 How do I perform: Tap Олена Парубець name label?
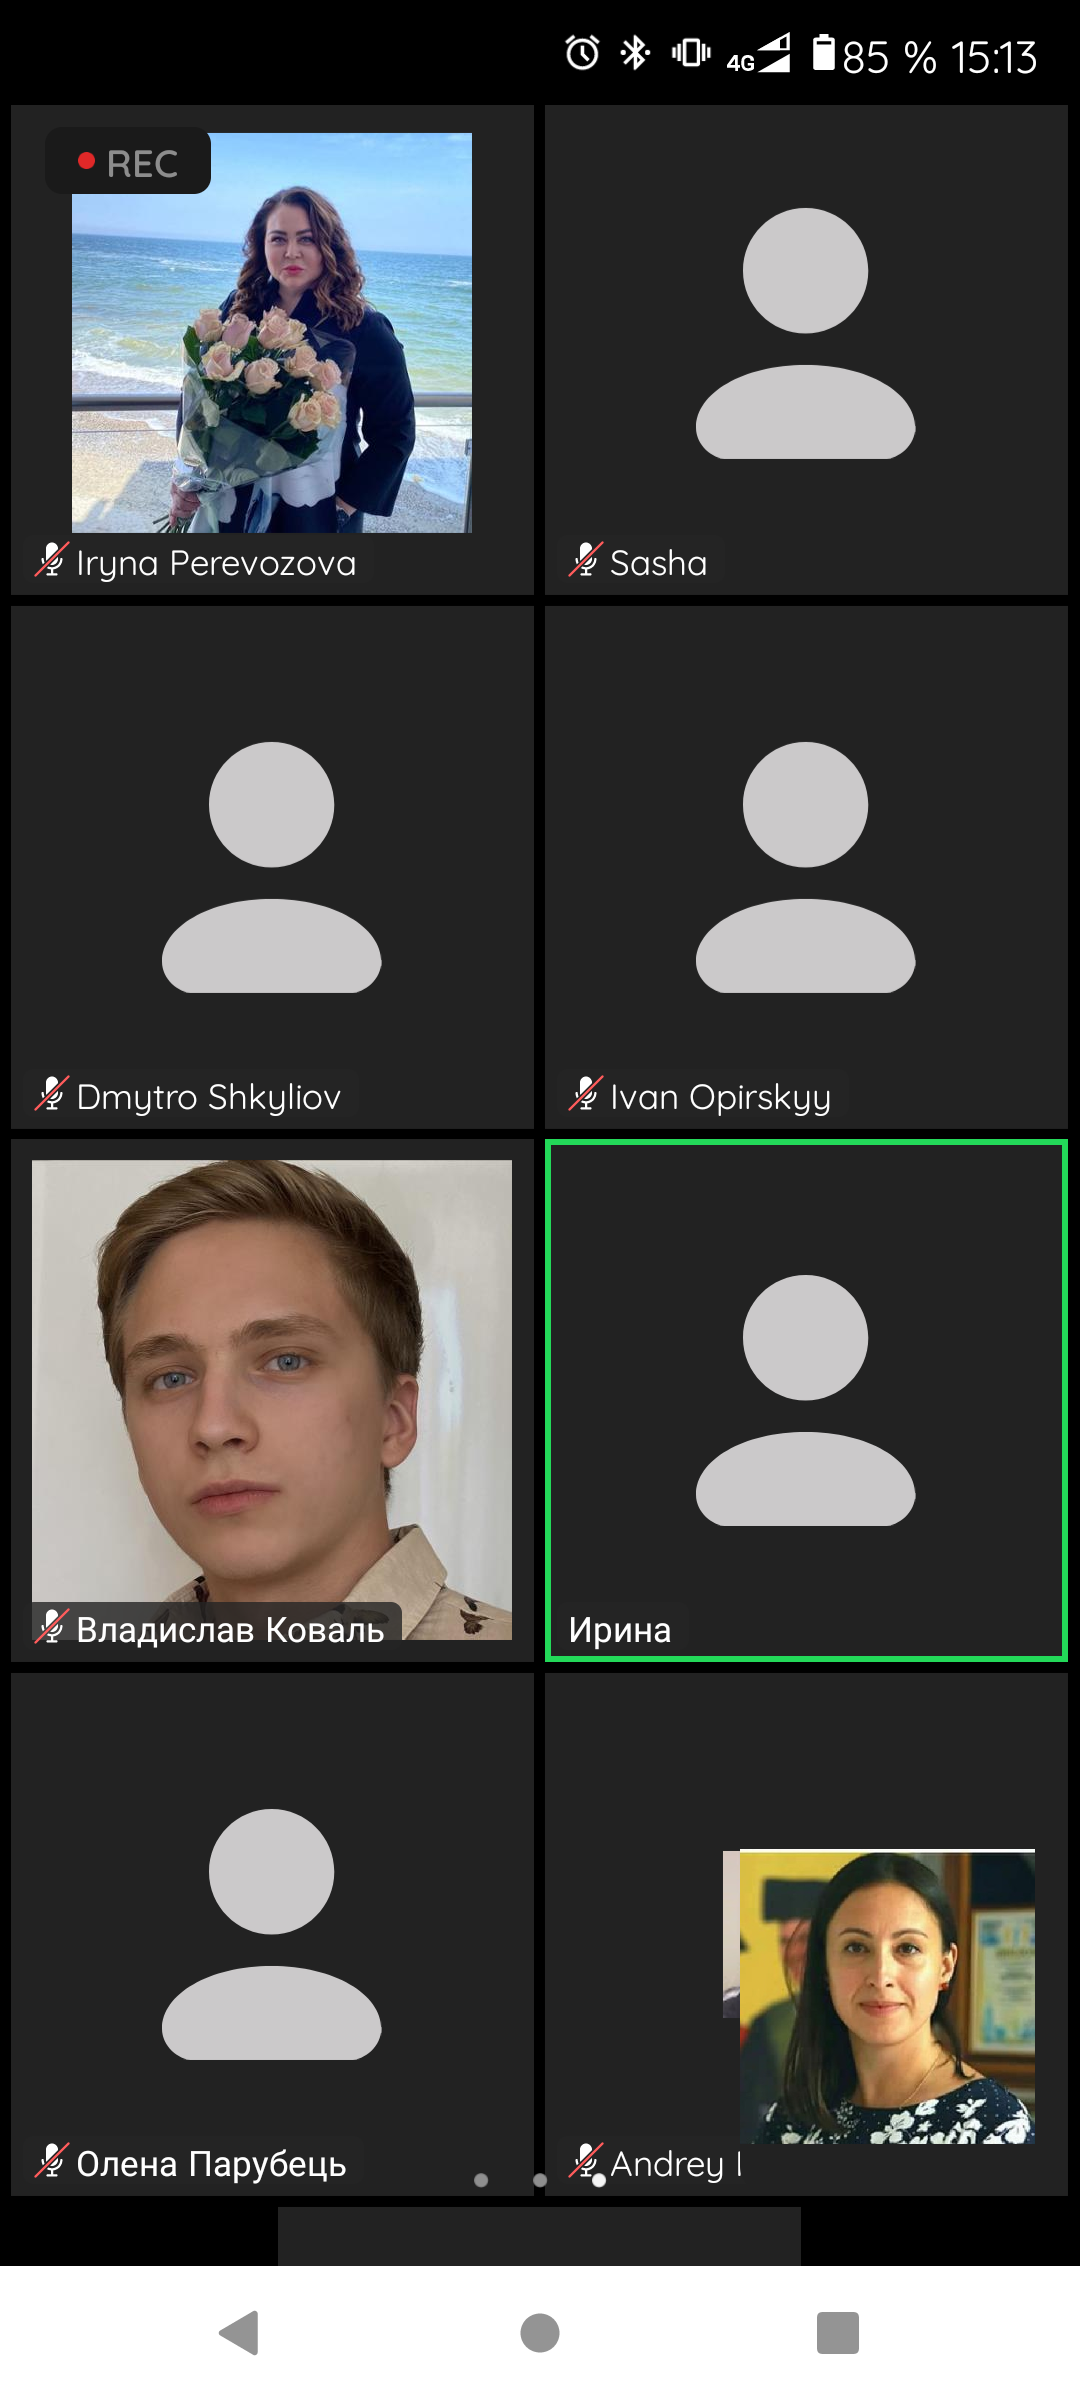211,2163
